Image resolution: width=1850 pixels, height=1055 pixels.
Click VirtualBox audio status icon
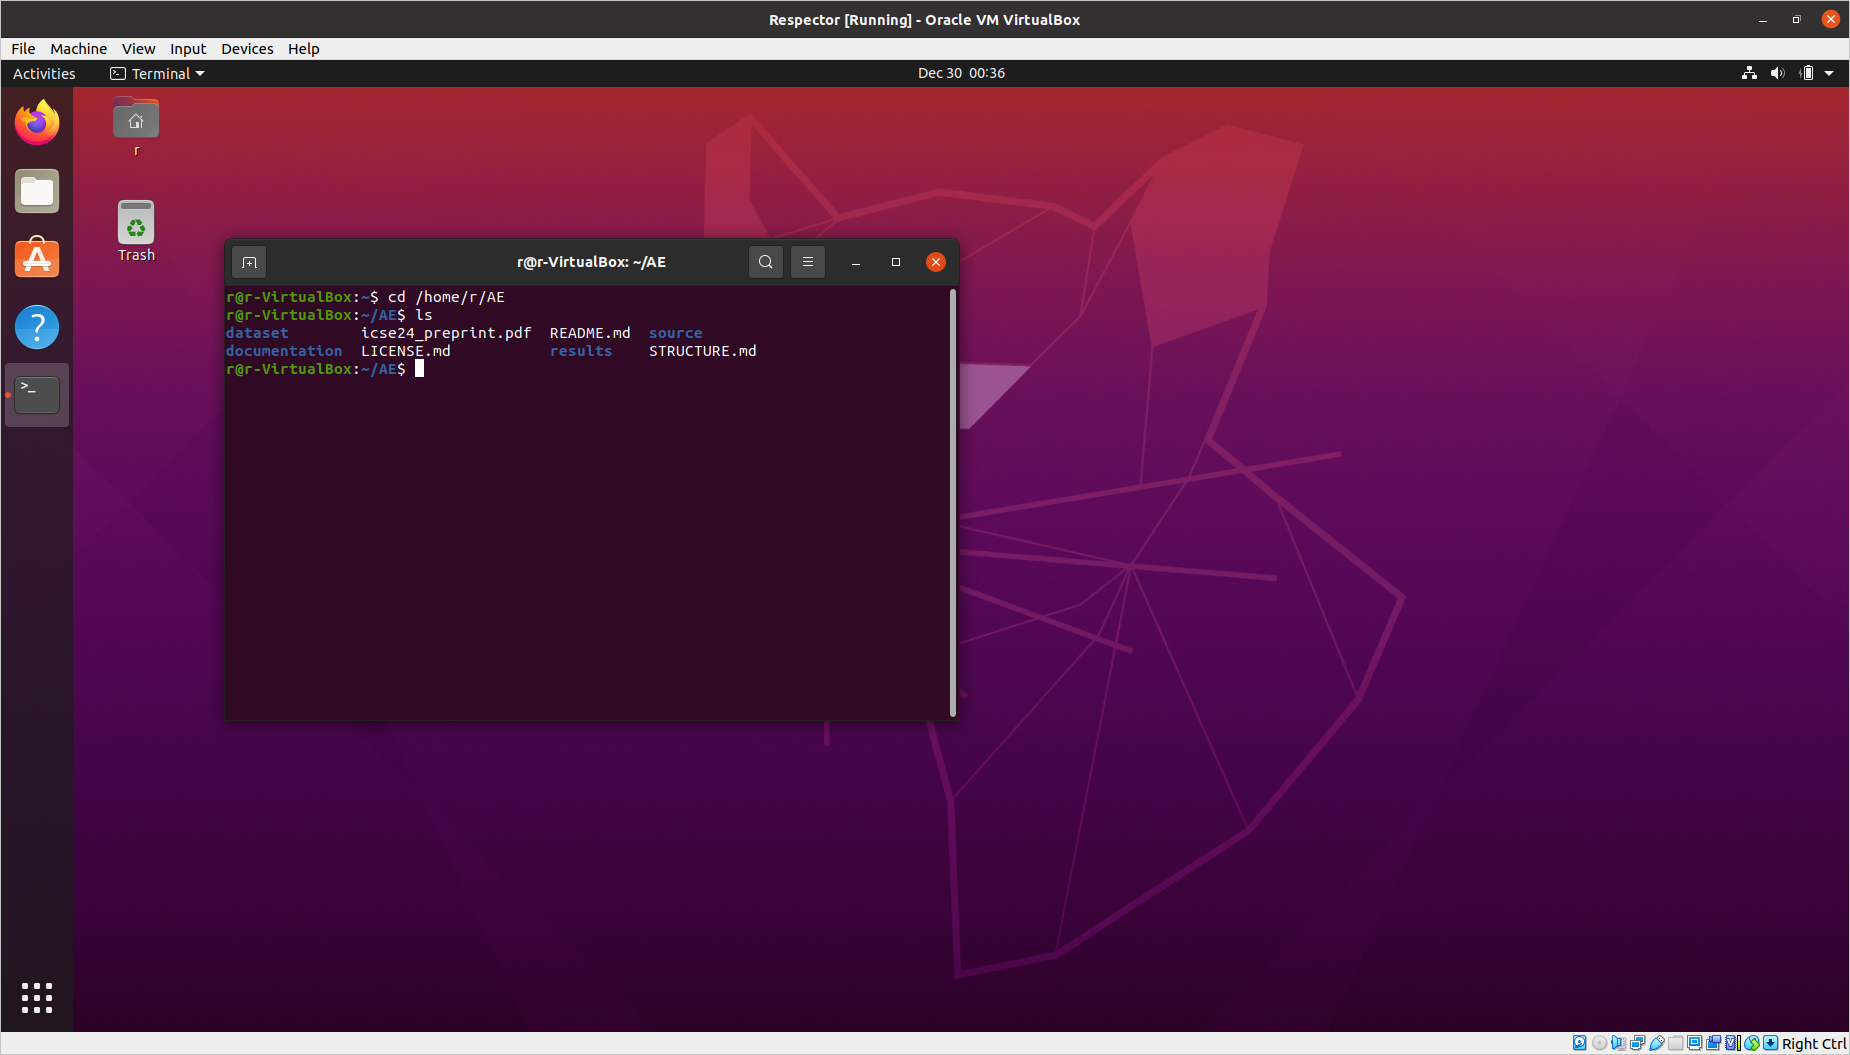pos(1618,1043)
